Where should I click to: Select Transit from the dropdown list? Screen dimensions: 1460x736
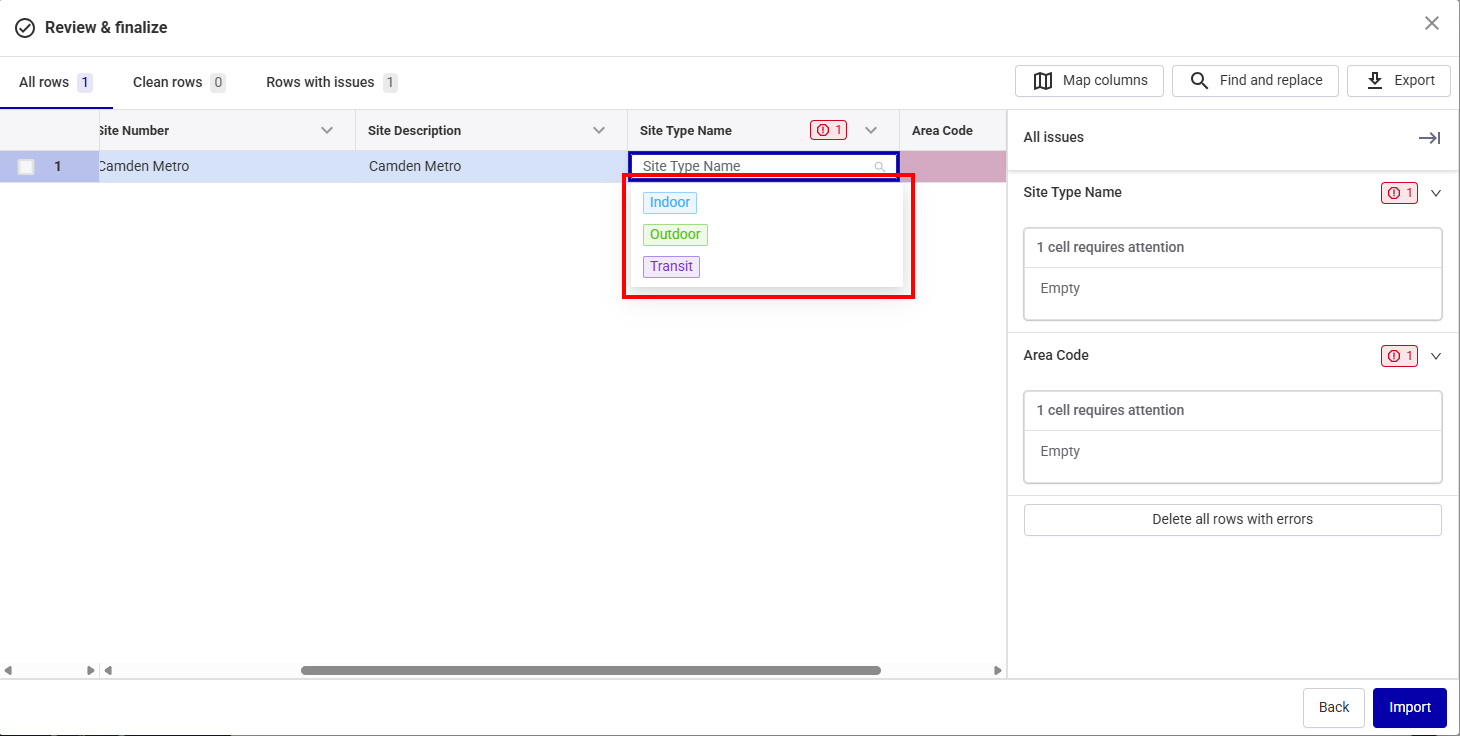click(671, 267)
